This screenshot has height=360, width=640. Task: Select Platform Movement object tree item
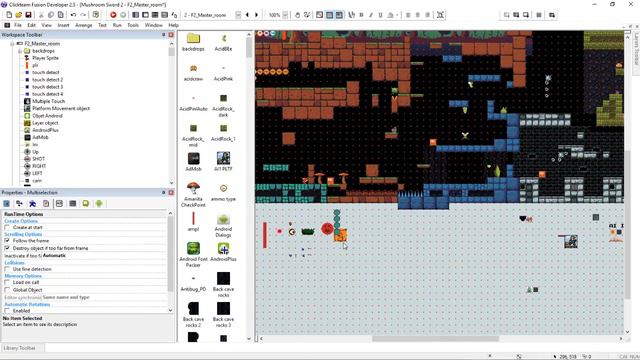click(x=61, y=109)
